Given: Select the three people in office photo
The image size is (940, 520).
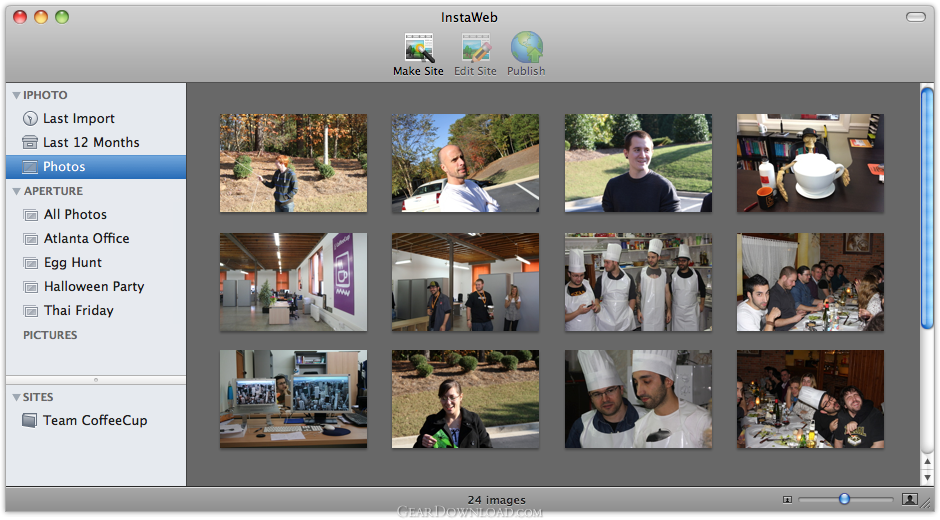Looking at the screenshot, I should coord(465,282).
